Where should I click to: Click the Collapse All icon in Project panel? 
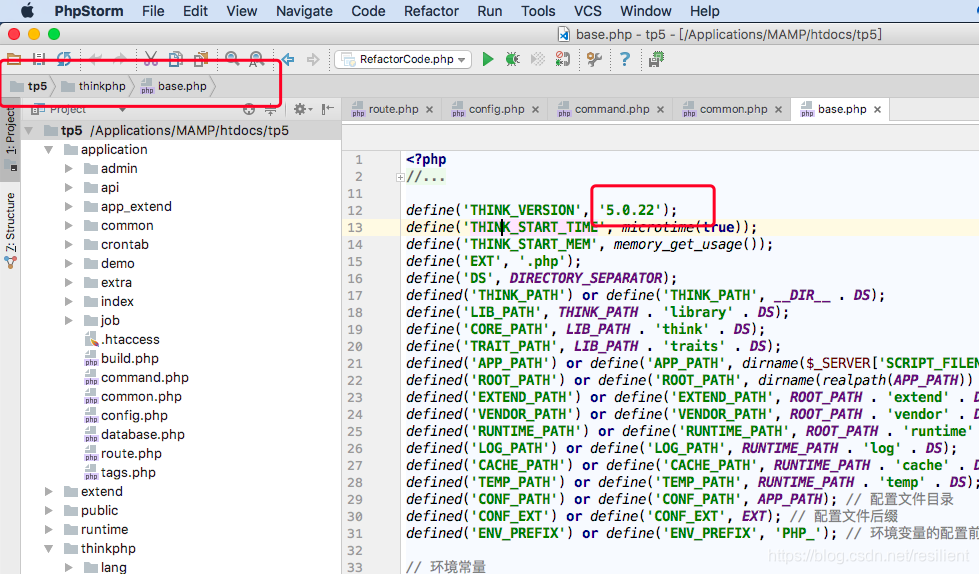click(x=270, y=110)
